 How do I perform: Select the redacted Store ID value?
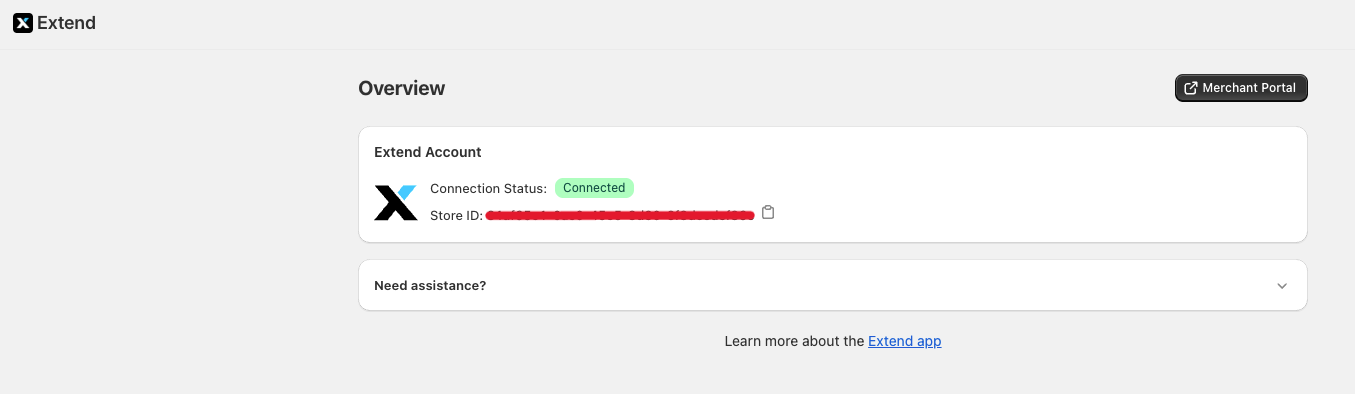[620, 215]
